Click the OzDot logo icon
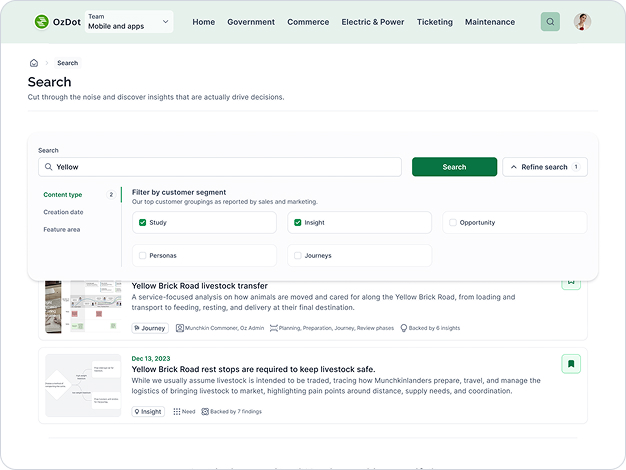626x470 pixels. coord(42,22)
